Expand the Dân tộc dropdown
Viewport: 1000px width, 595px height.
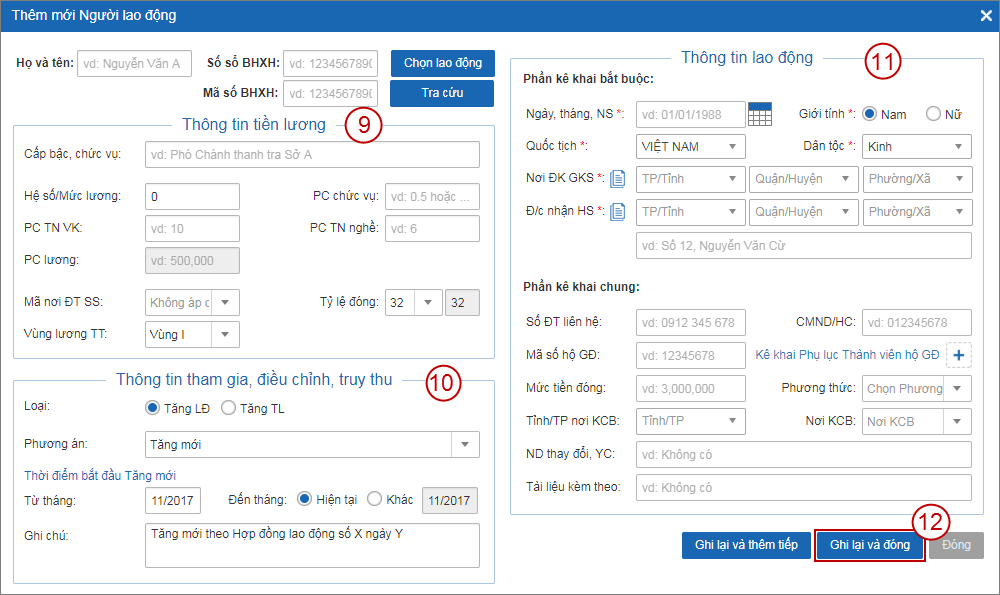pyautogui.click(x=916, y=147)
